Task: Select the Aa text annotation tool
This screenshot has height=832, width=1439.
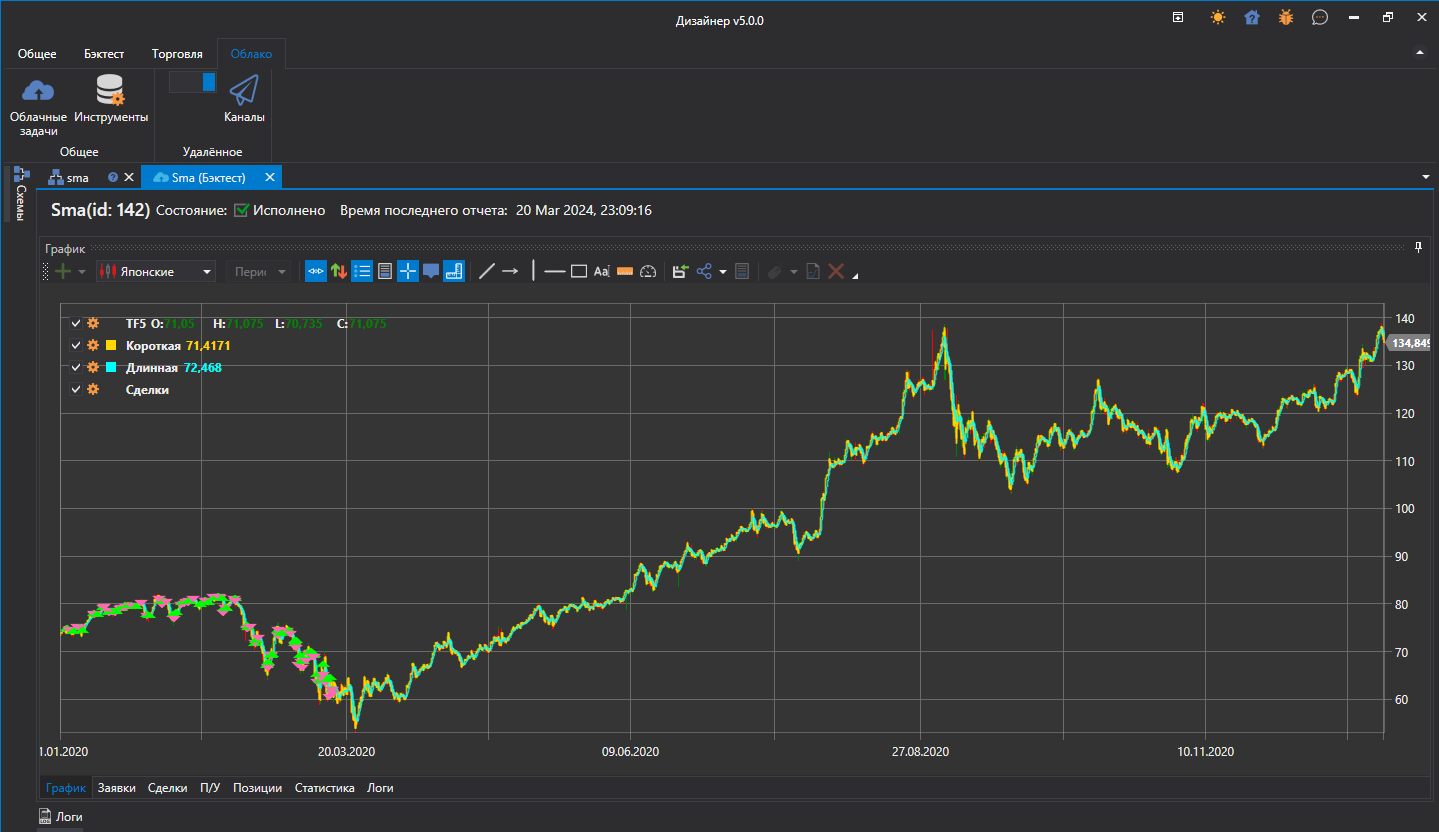Action: [x=602, y=271]
